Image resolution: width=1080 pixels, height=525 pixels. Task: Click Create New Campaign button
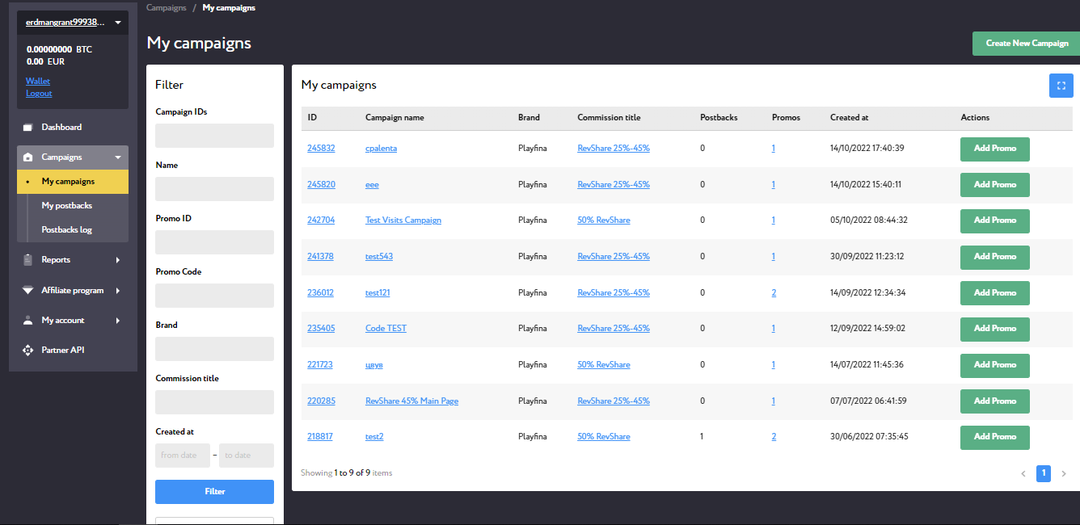pos(1026,43)
